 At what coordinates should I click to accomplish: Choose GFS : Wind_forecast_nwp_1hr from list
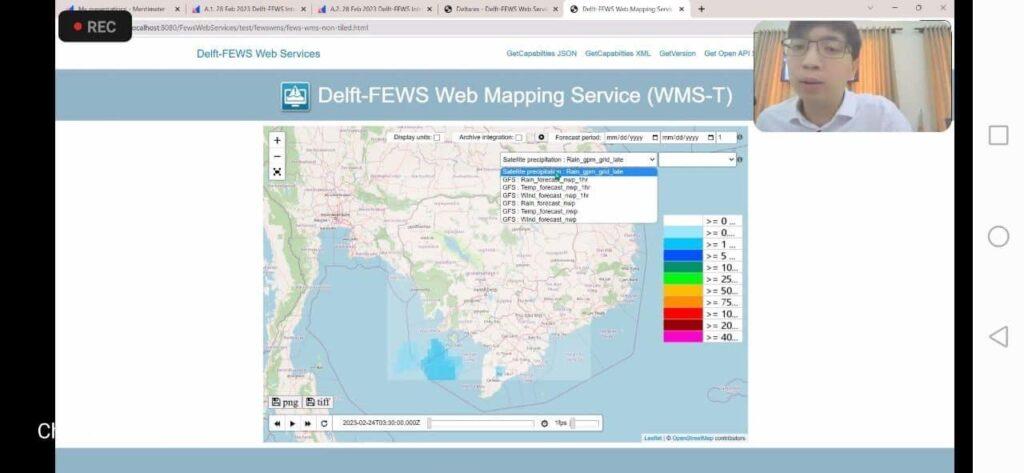pyautogui.click(x=579, y=195)
